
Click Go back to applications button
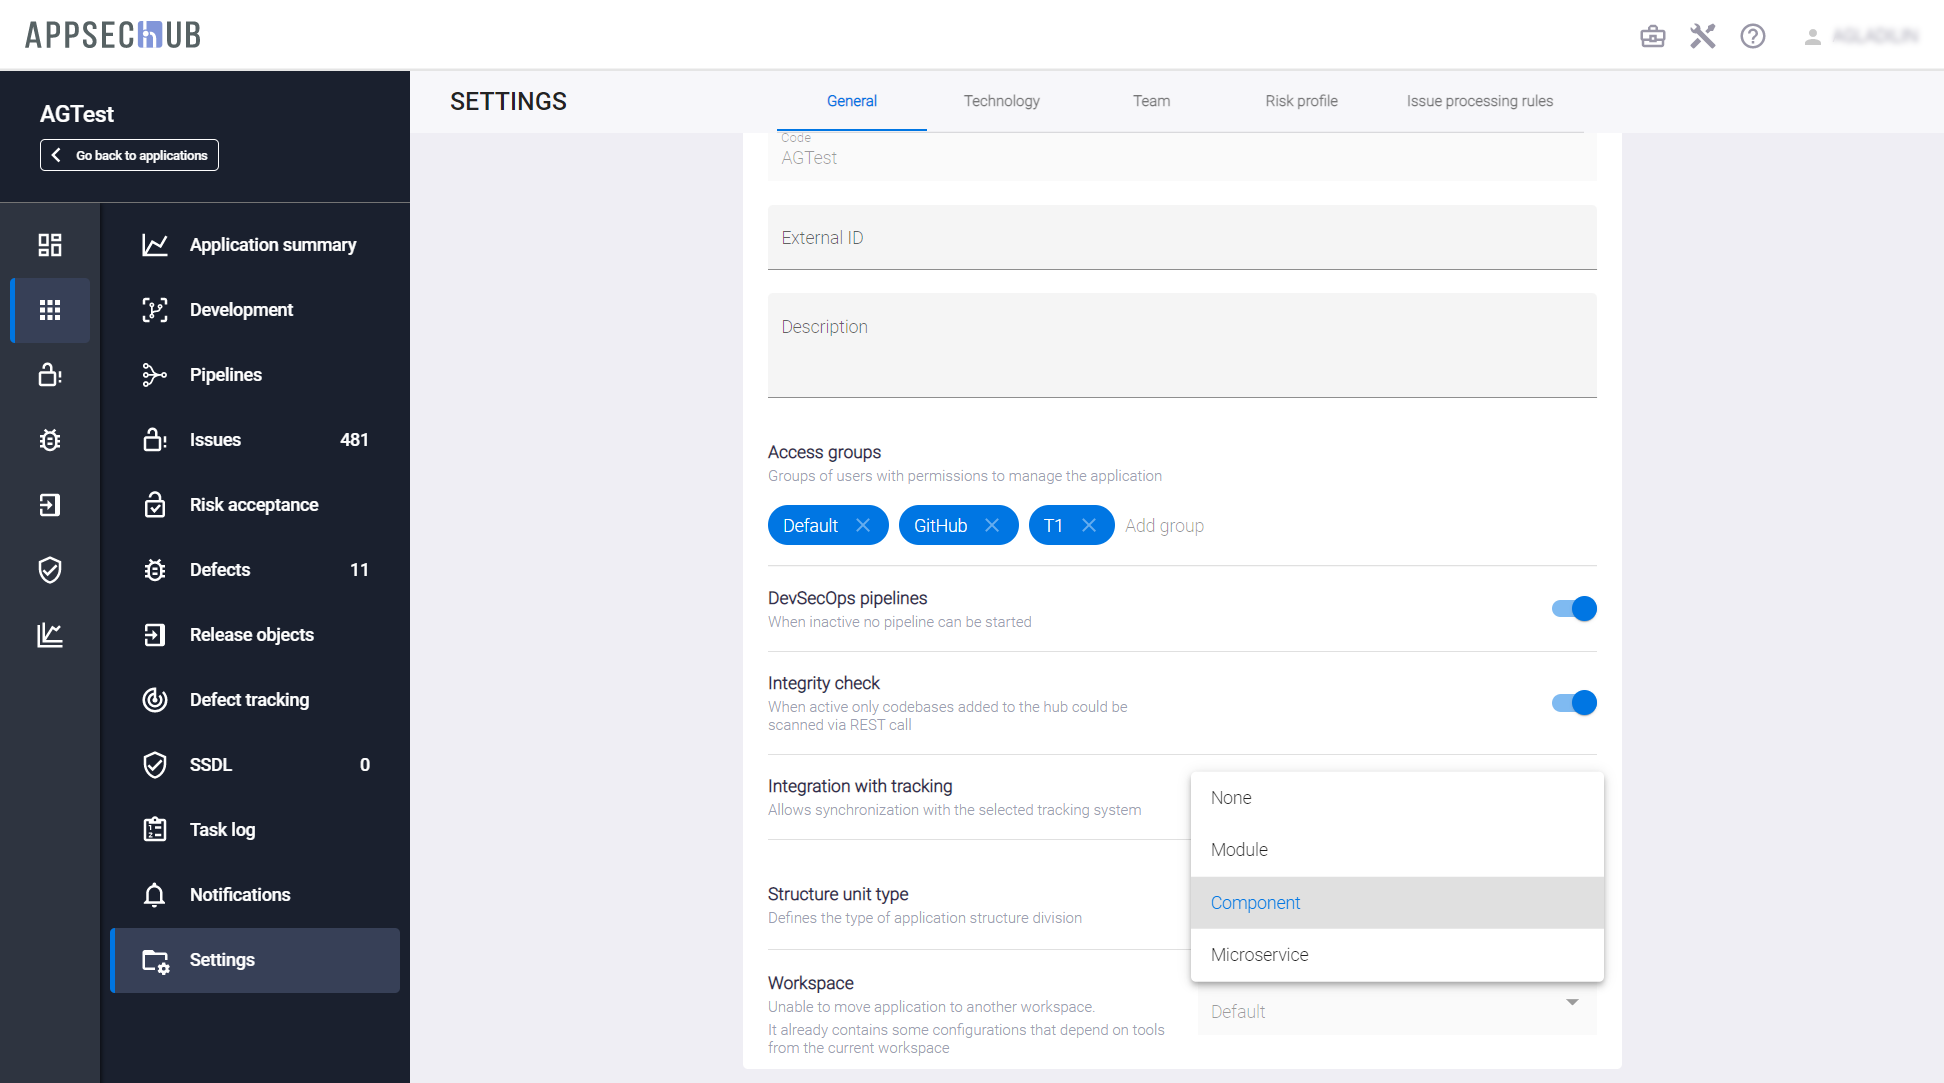click(x=129, y=155)
